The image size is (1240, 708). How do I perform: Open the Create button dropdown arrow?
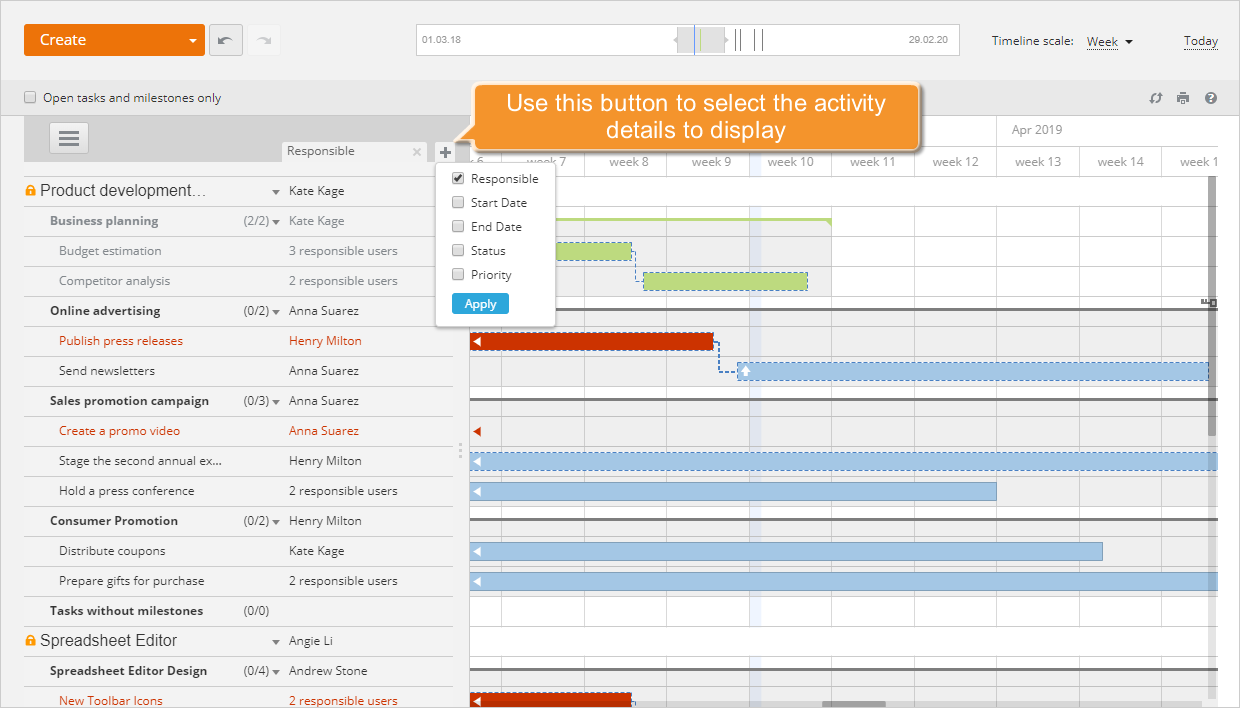[x=193, y=39]
